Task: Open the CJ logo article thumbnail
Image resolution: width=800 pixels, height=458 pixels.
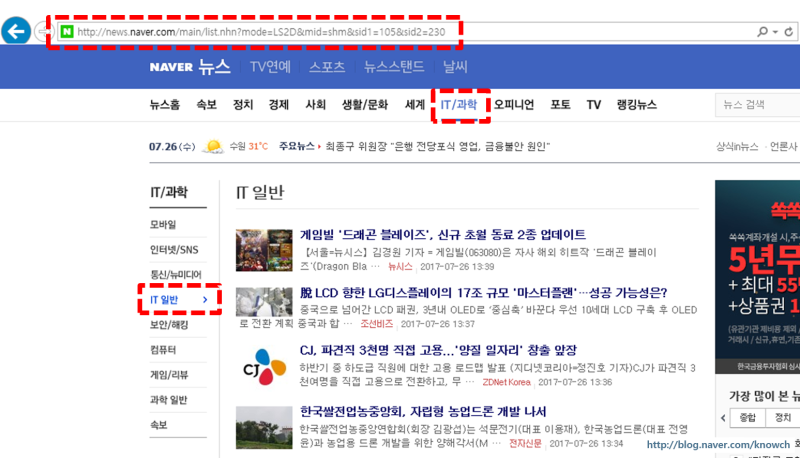Action: click(264, 367)
